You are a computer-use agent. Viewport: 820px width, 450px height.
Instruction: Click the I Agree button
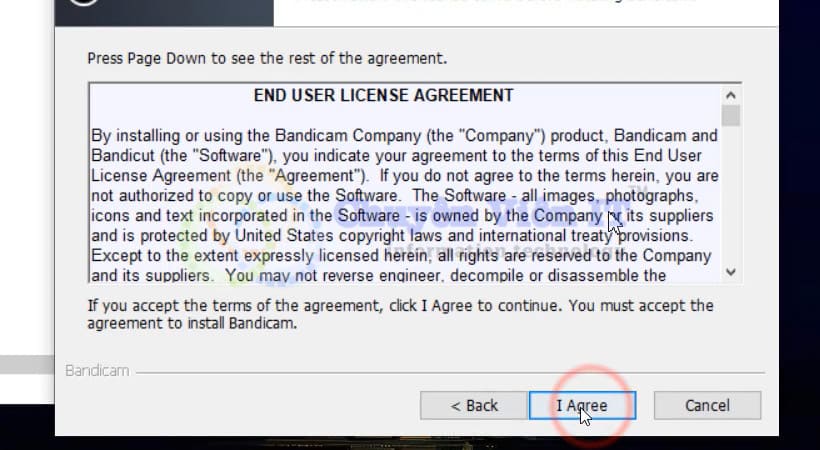[x=582, y=406]
